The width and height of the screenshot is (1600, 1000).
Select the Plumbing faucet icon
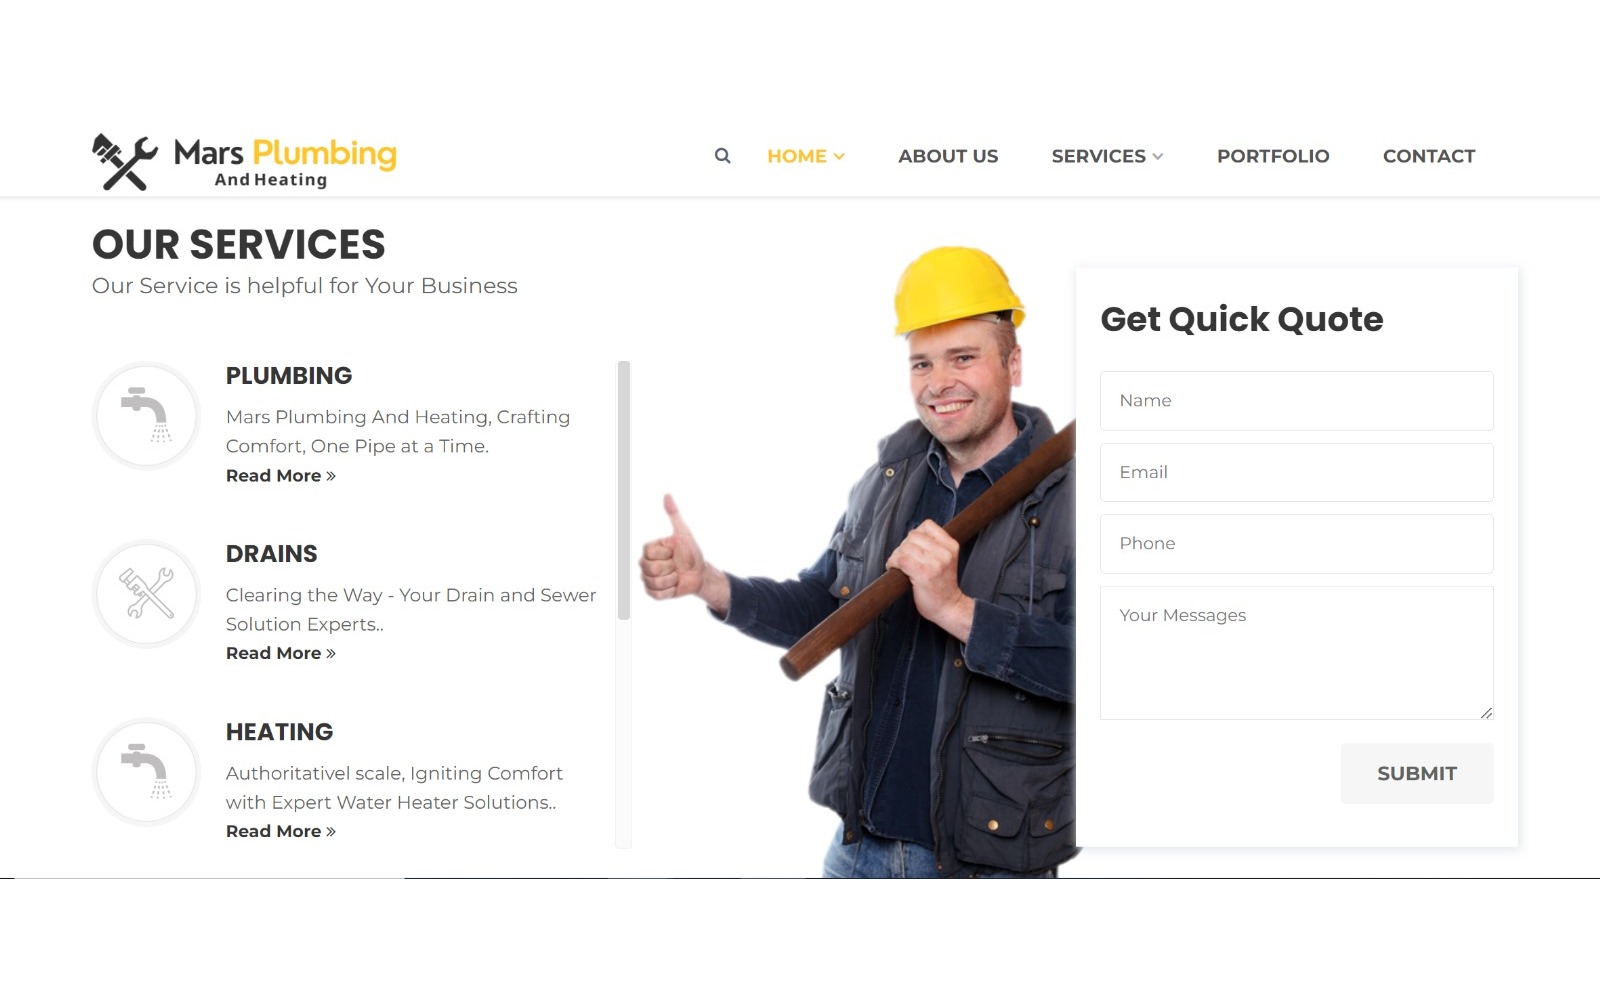pyautogui.click(x=147, y=415)
